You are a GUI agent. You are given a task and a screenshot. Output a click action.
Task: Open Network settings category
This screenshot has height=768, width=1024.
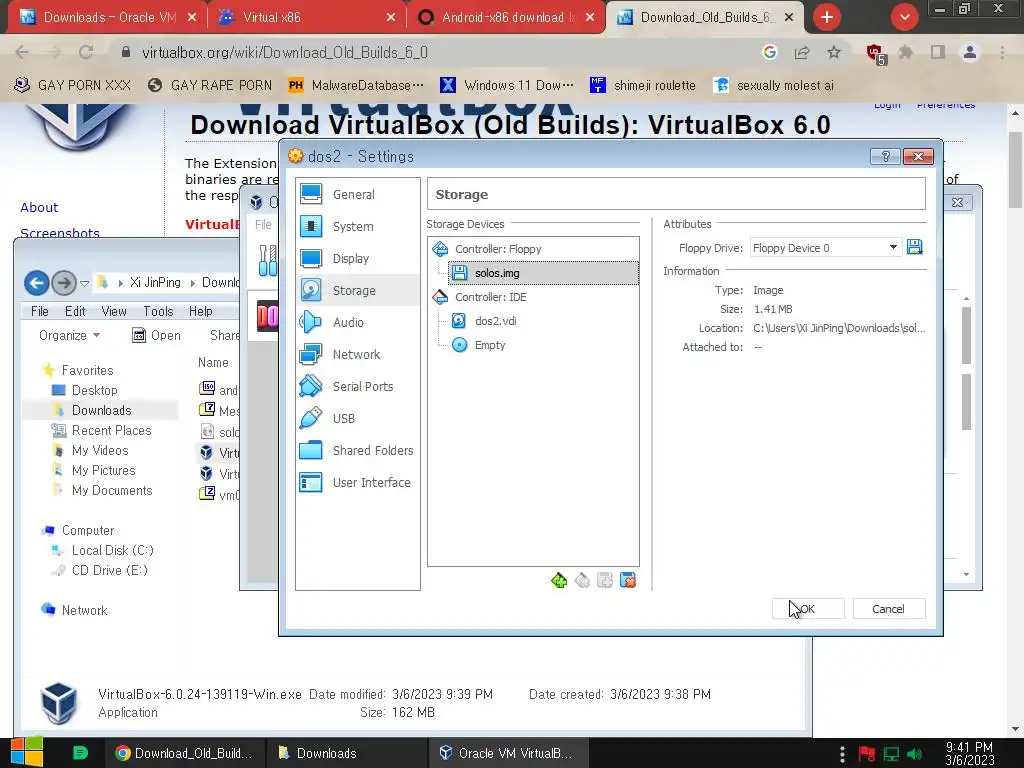(x=357, y=354)
